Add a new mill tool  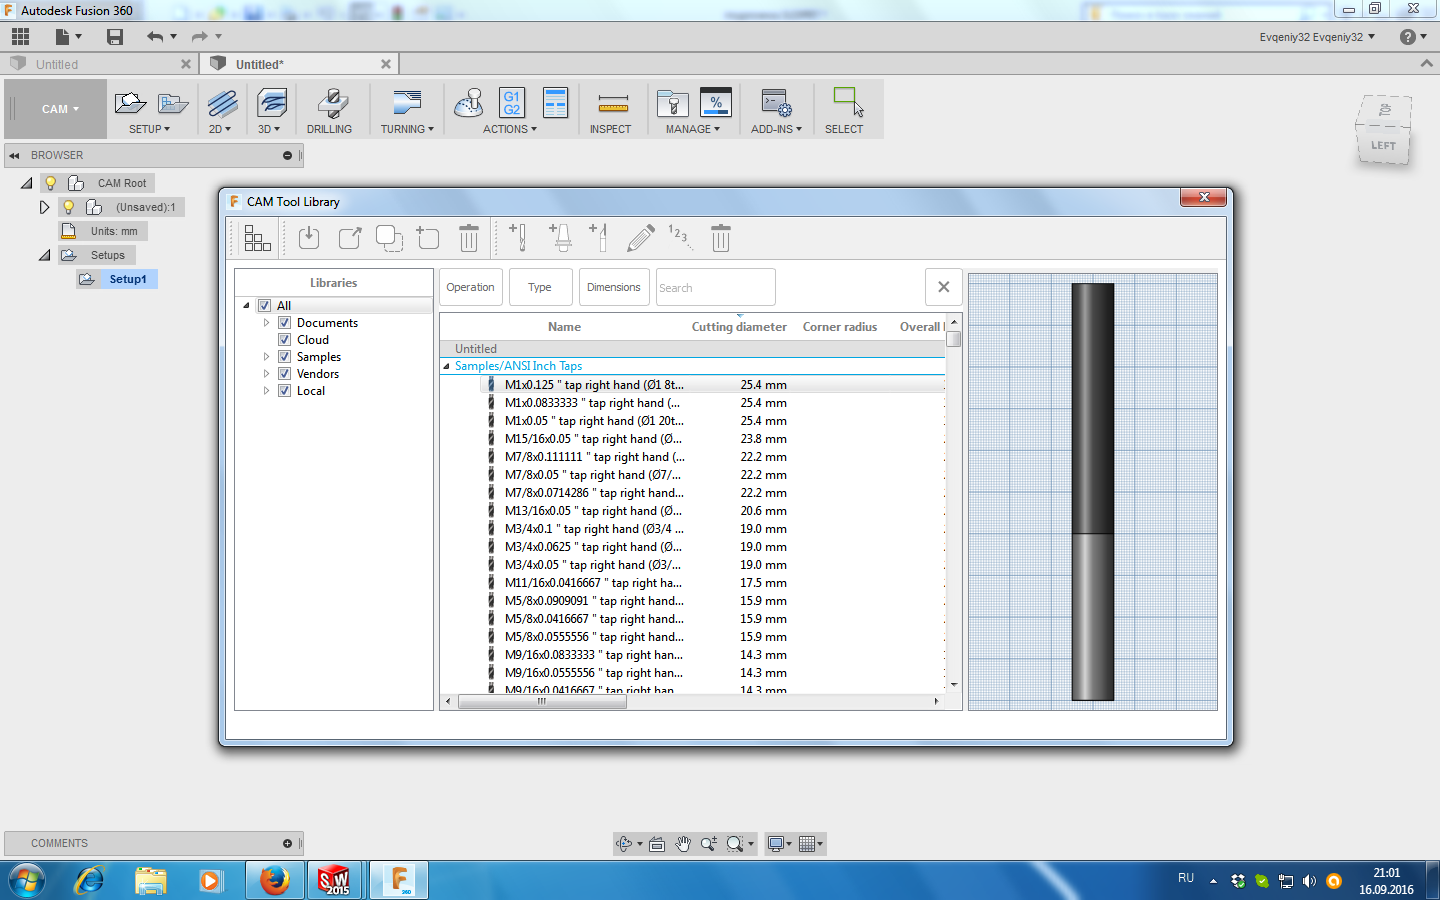pos(518,238)
